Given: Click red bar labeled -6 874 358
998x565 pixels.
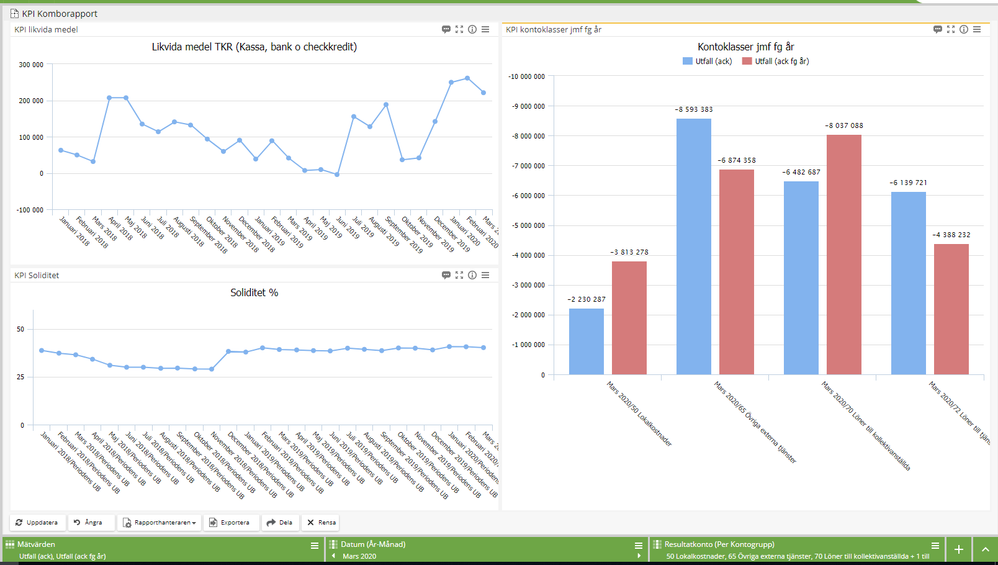Looking at the screenshot, I should tap(737, 272).
